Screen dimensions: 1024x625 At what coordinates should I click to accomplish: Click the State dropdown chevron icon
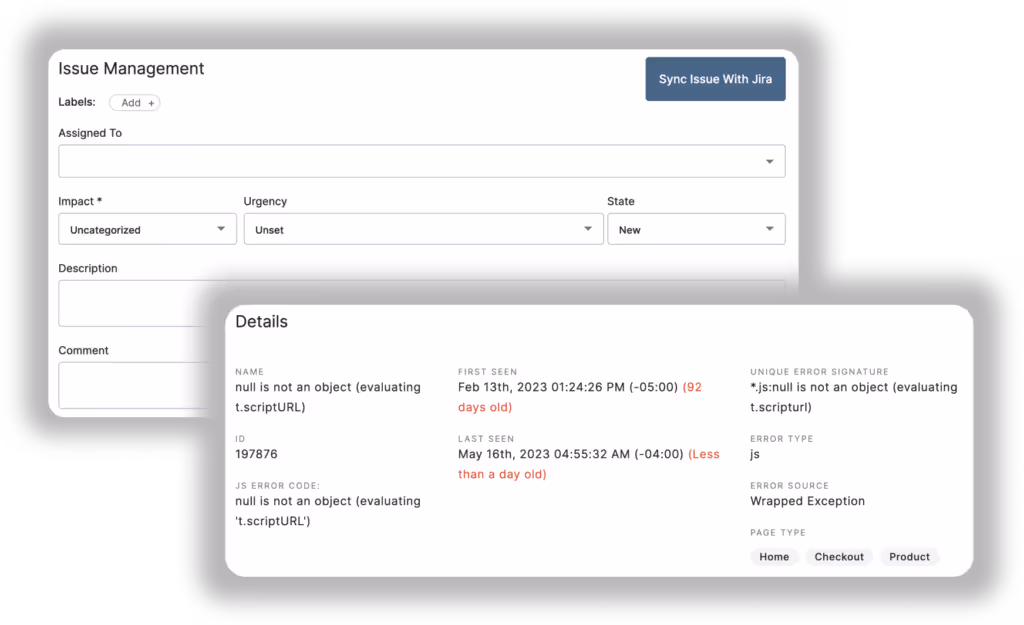(769, 229)
